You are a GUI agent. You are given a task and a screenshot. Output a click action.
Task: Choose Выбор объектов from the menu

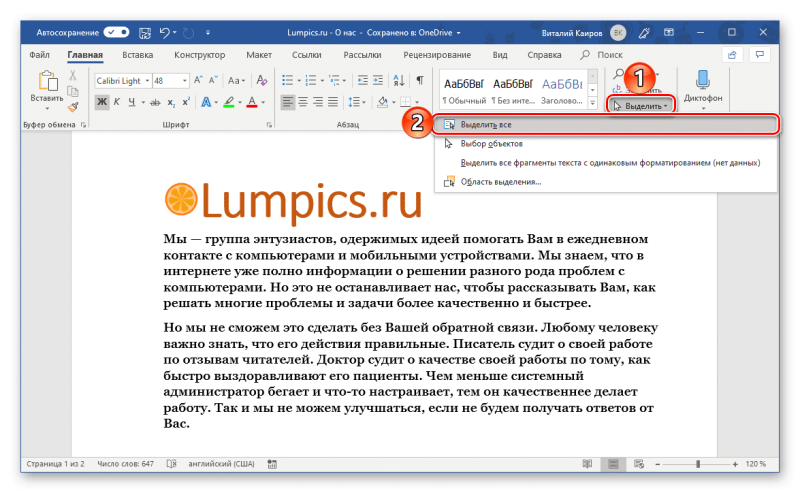(x=606, y=144)
